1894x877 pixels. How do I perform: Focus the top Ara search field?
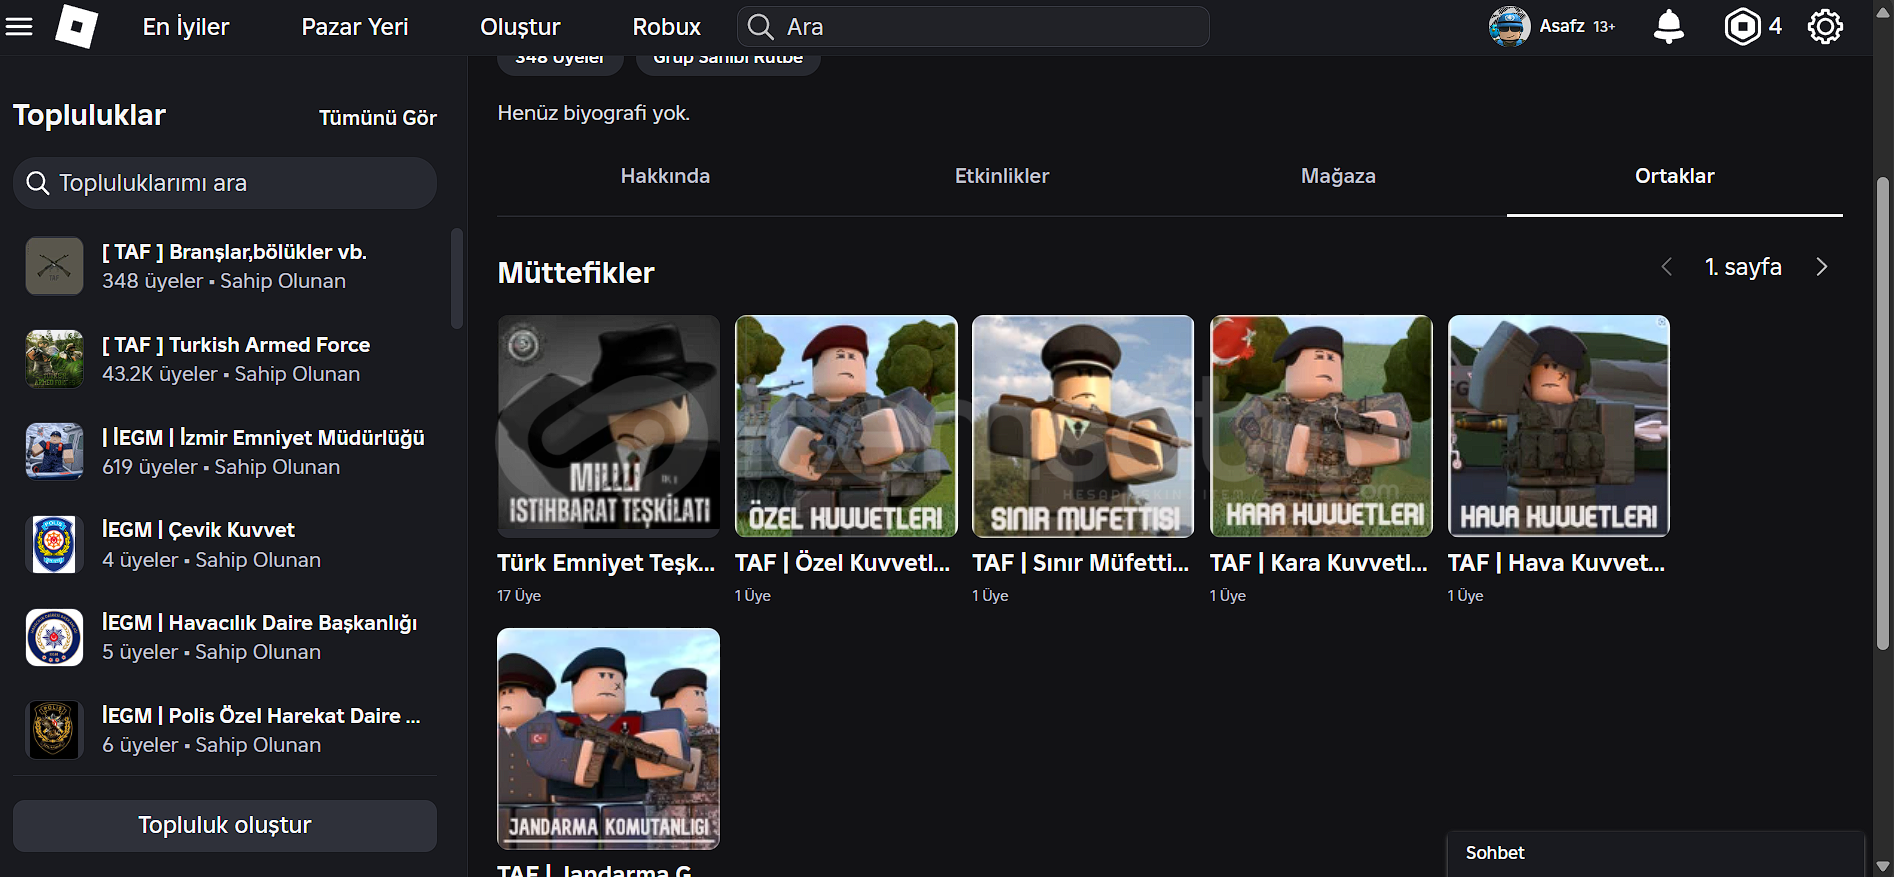973,27
